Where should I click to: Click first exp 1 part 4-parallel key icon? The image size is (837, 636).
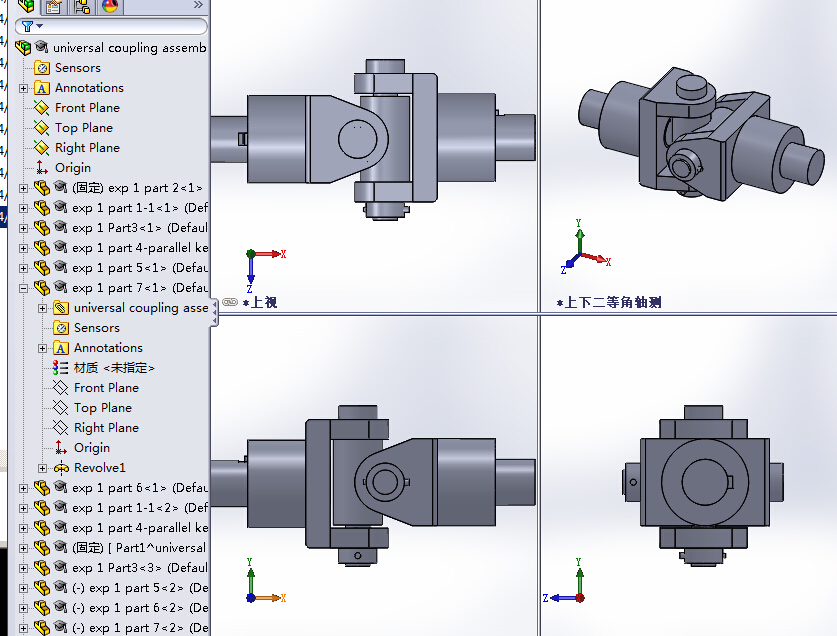coord(42,248)
